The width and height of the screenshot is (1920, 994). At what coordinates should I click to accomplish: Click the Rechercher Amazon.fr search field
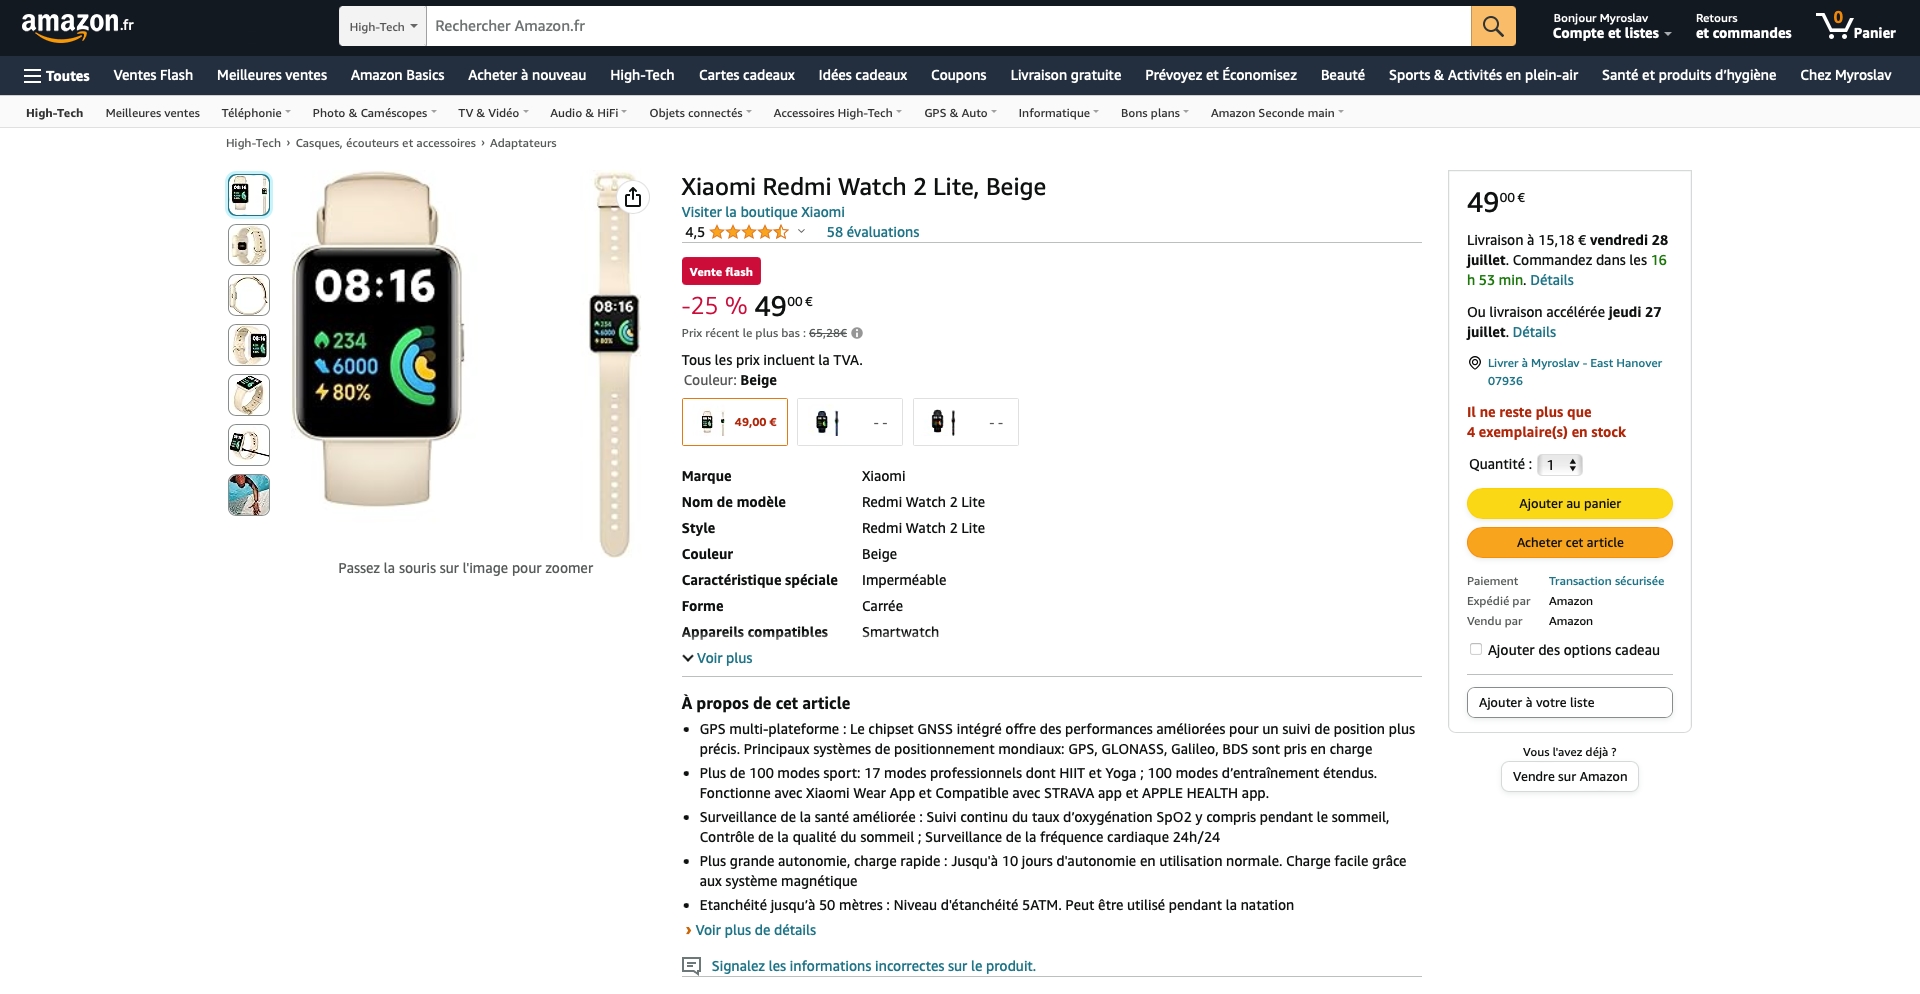click(x=948, y=26)
